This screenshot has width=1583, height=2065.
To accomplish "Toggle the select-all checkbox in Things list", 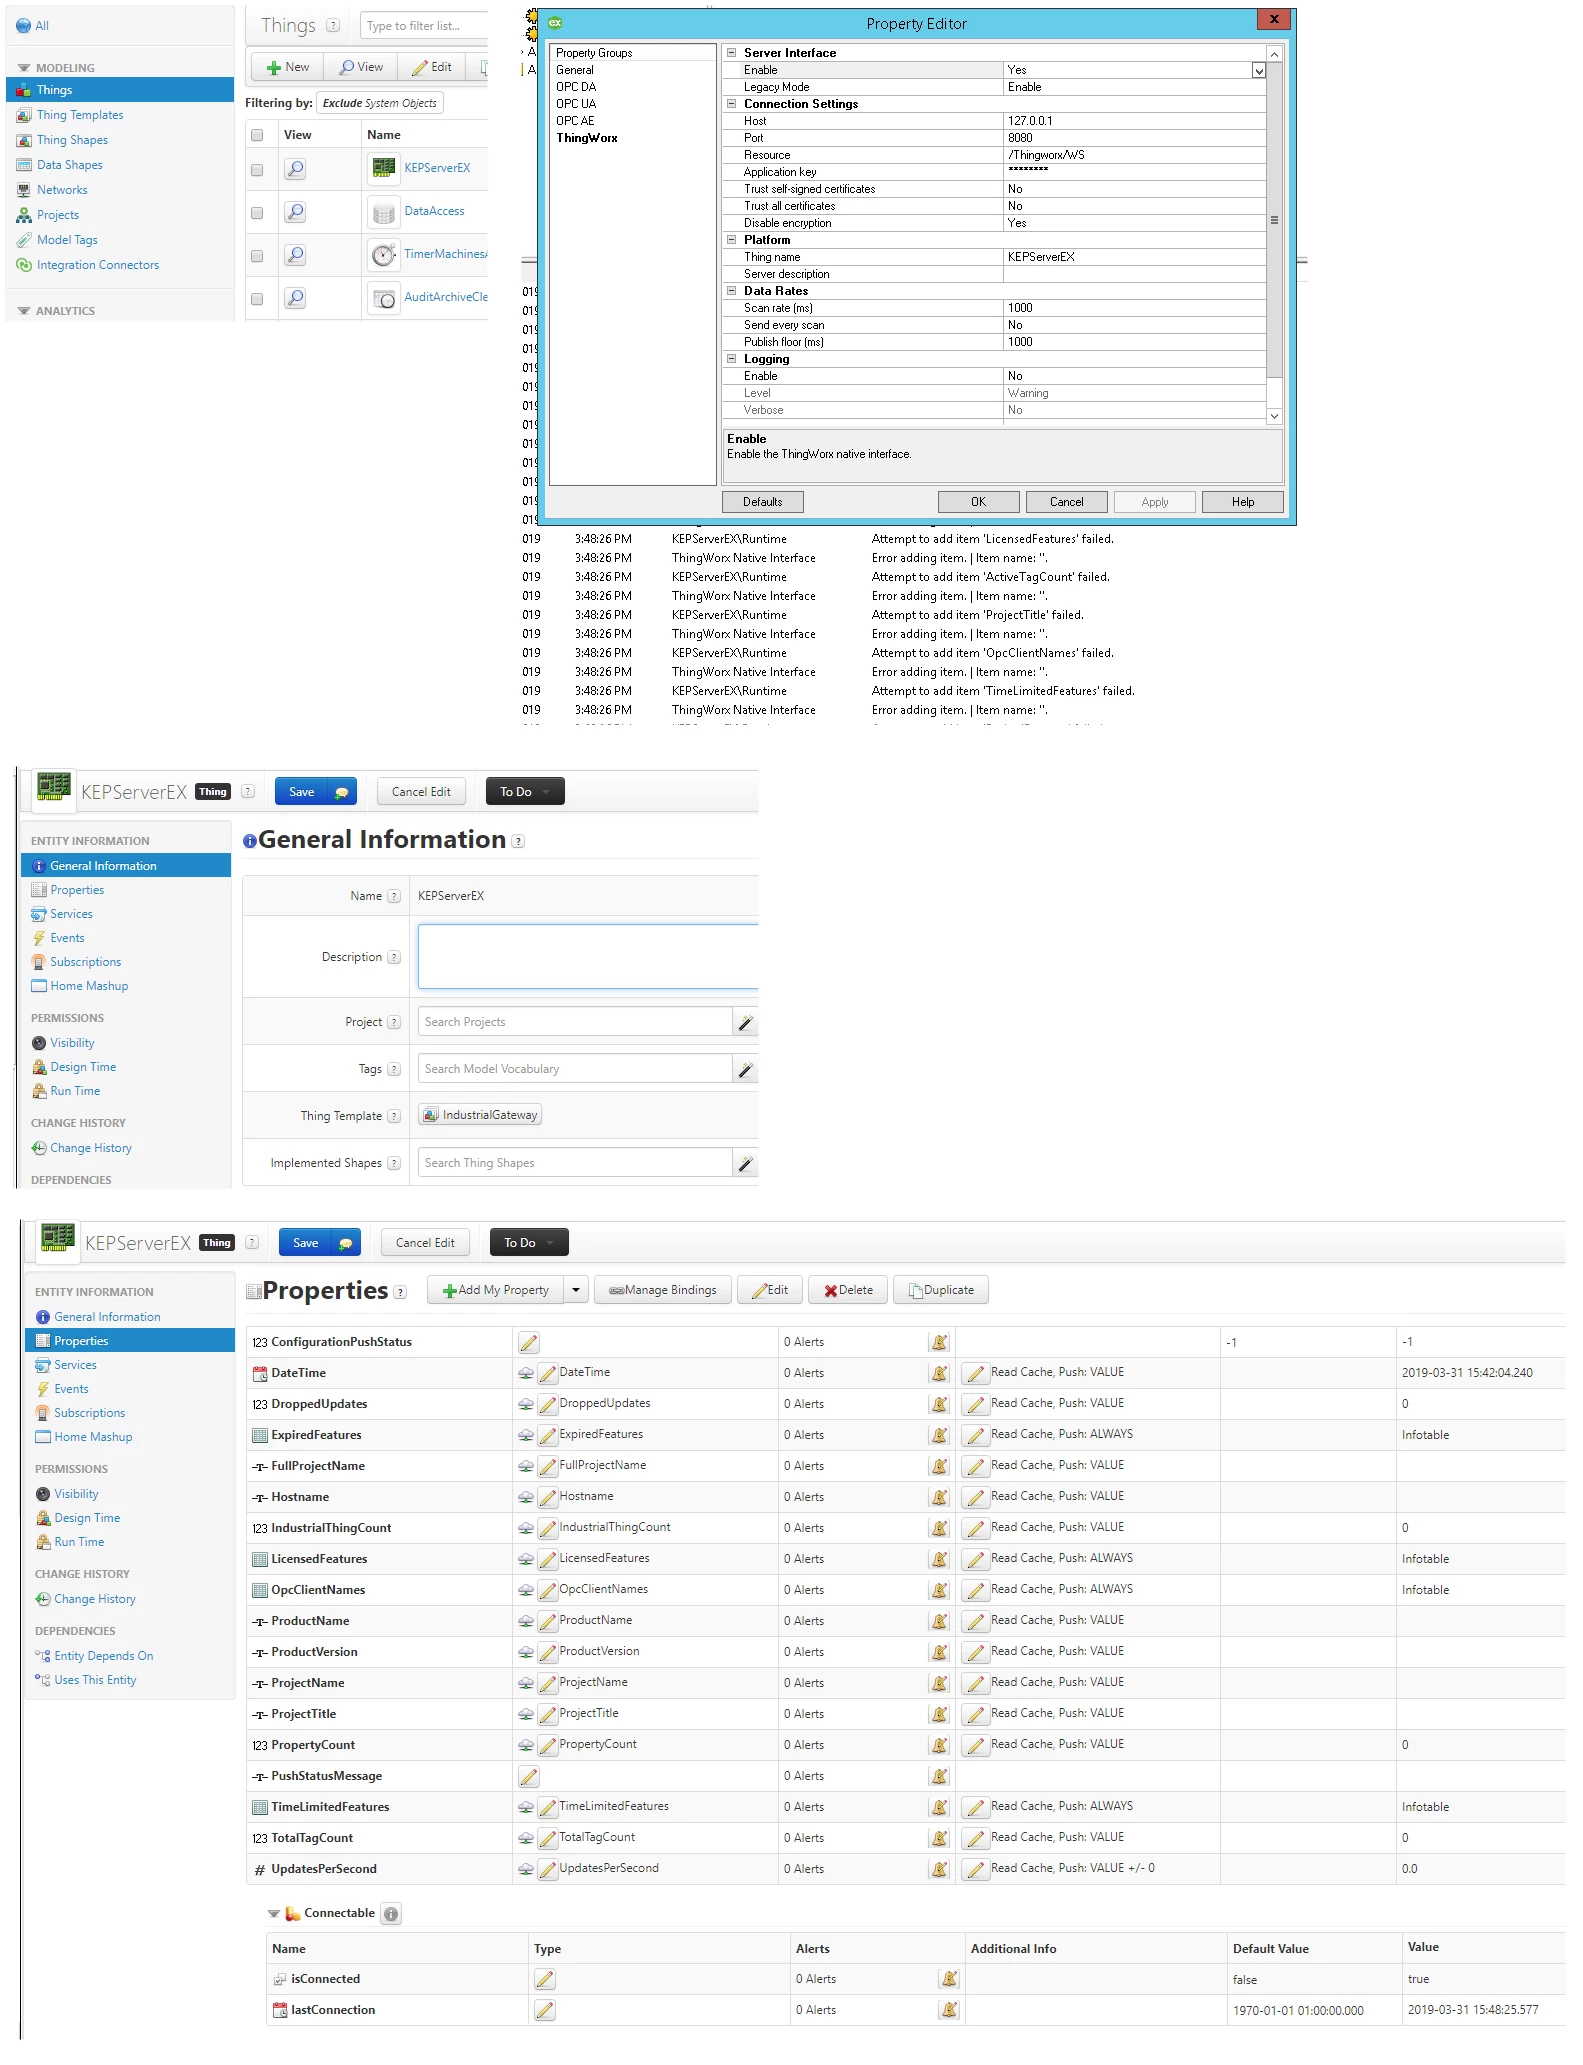I will click(257, 135).
